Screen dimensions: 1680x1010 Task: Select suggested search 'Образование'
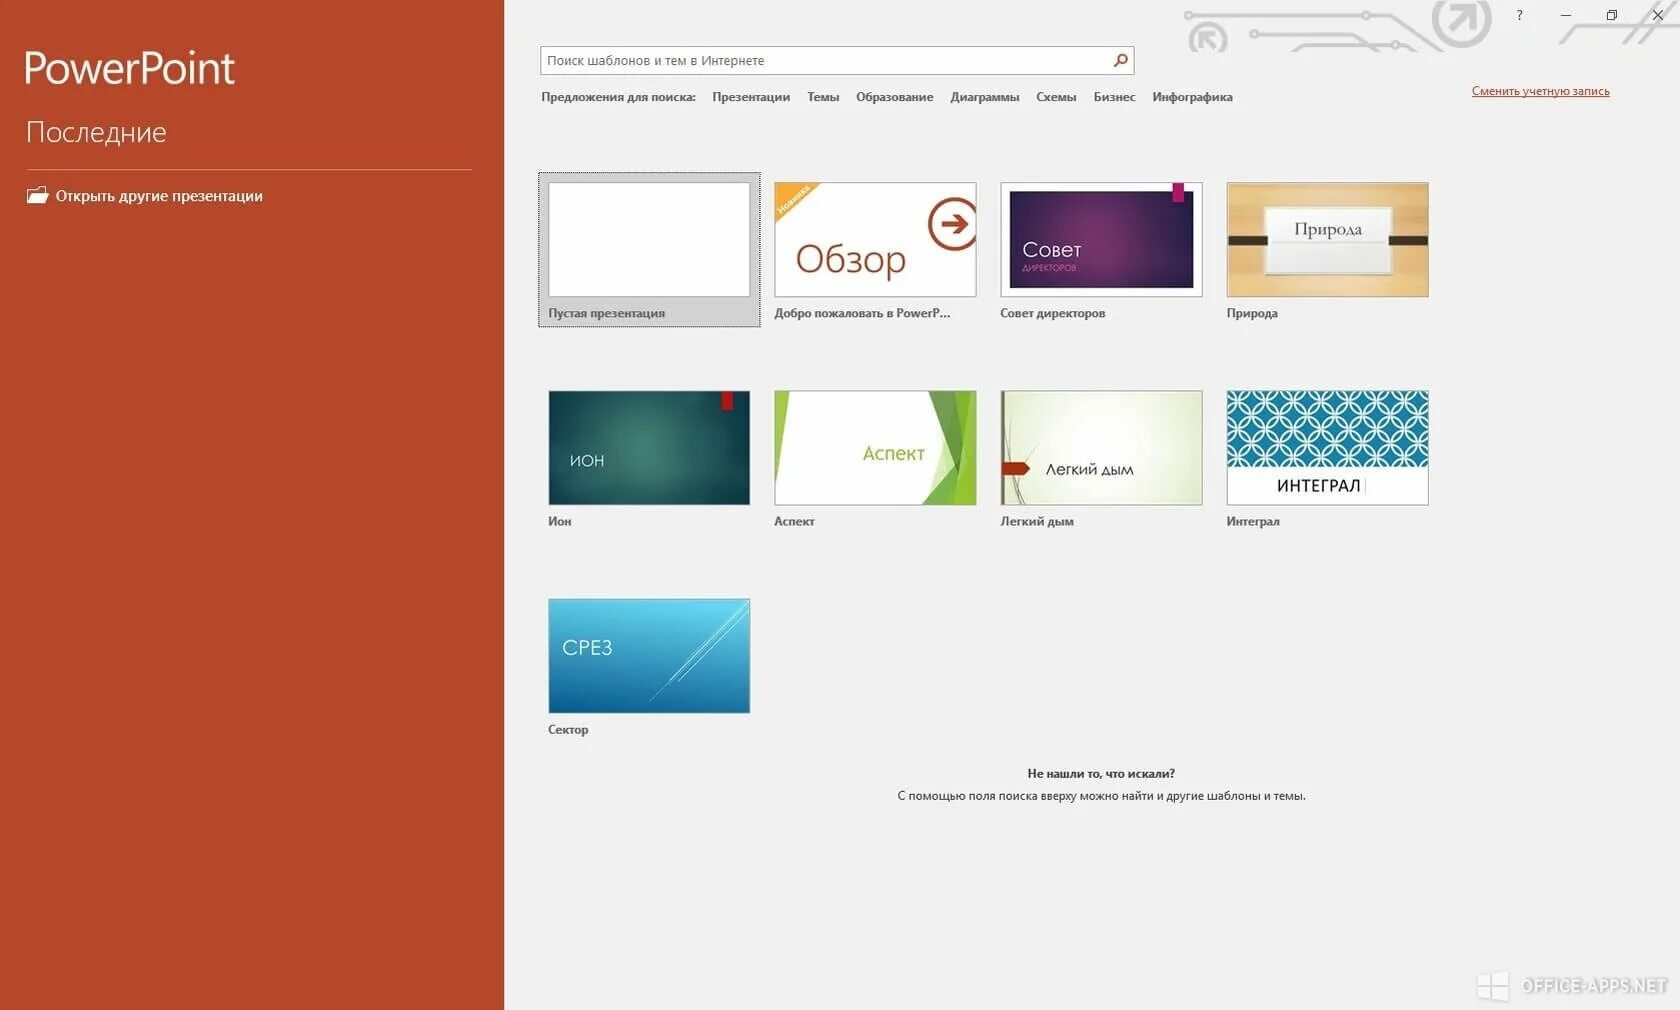click(x=894, y=97)
